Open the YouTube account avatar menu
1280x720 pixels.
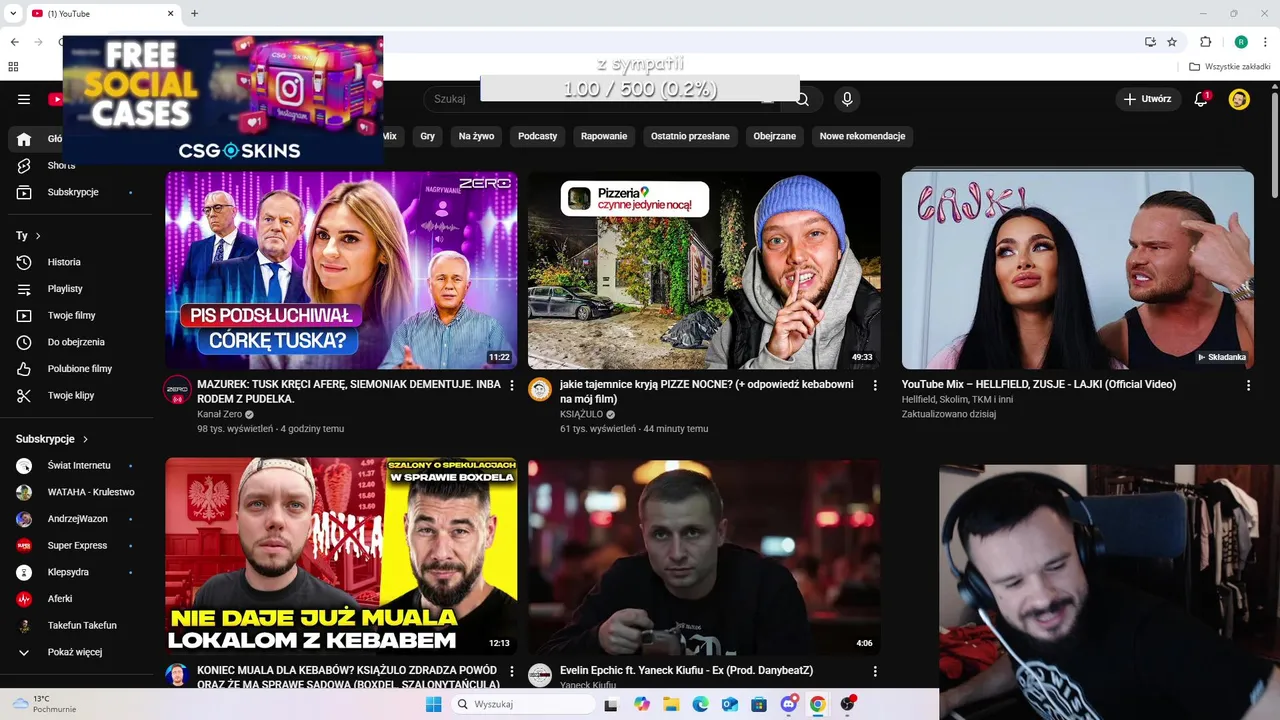tap(1239, 99)
